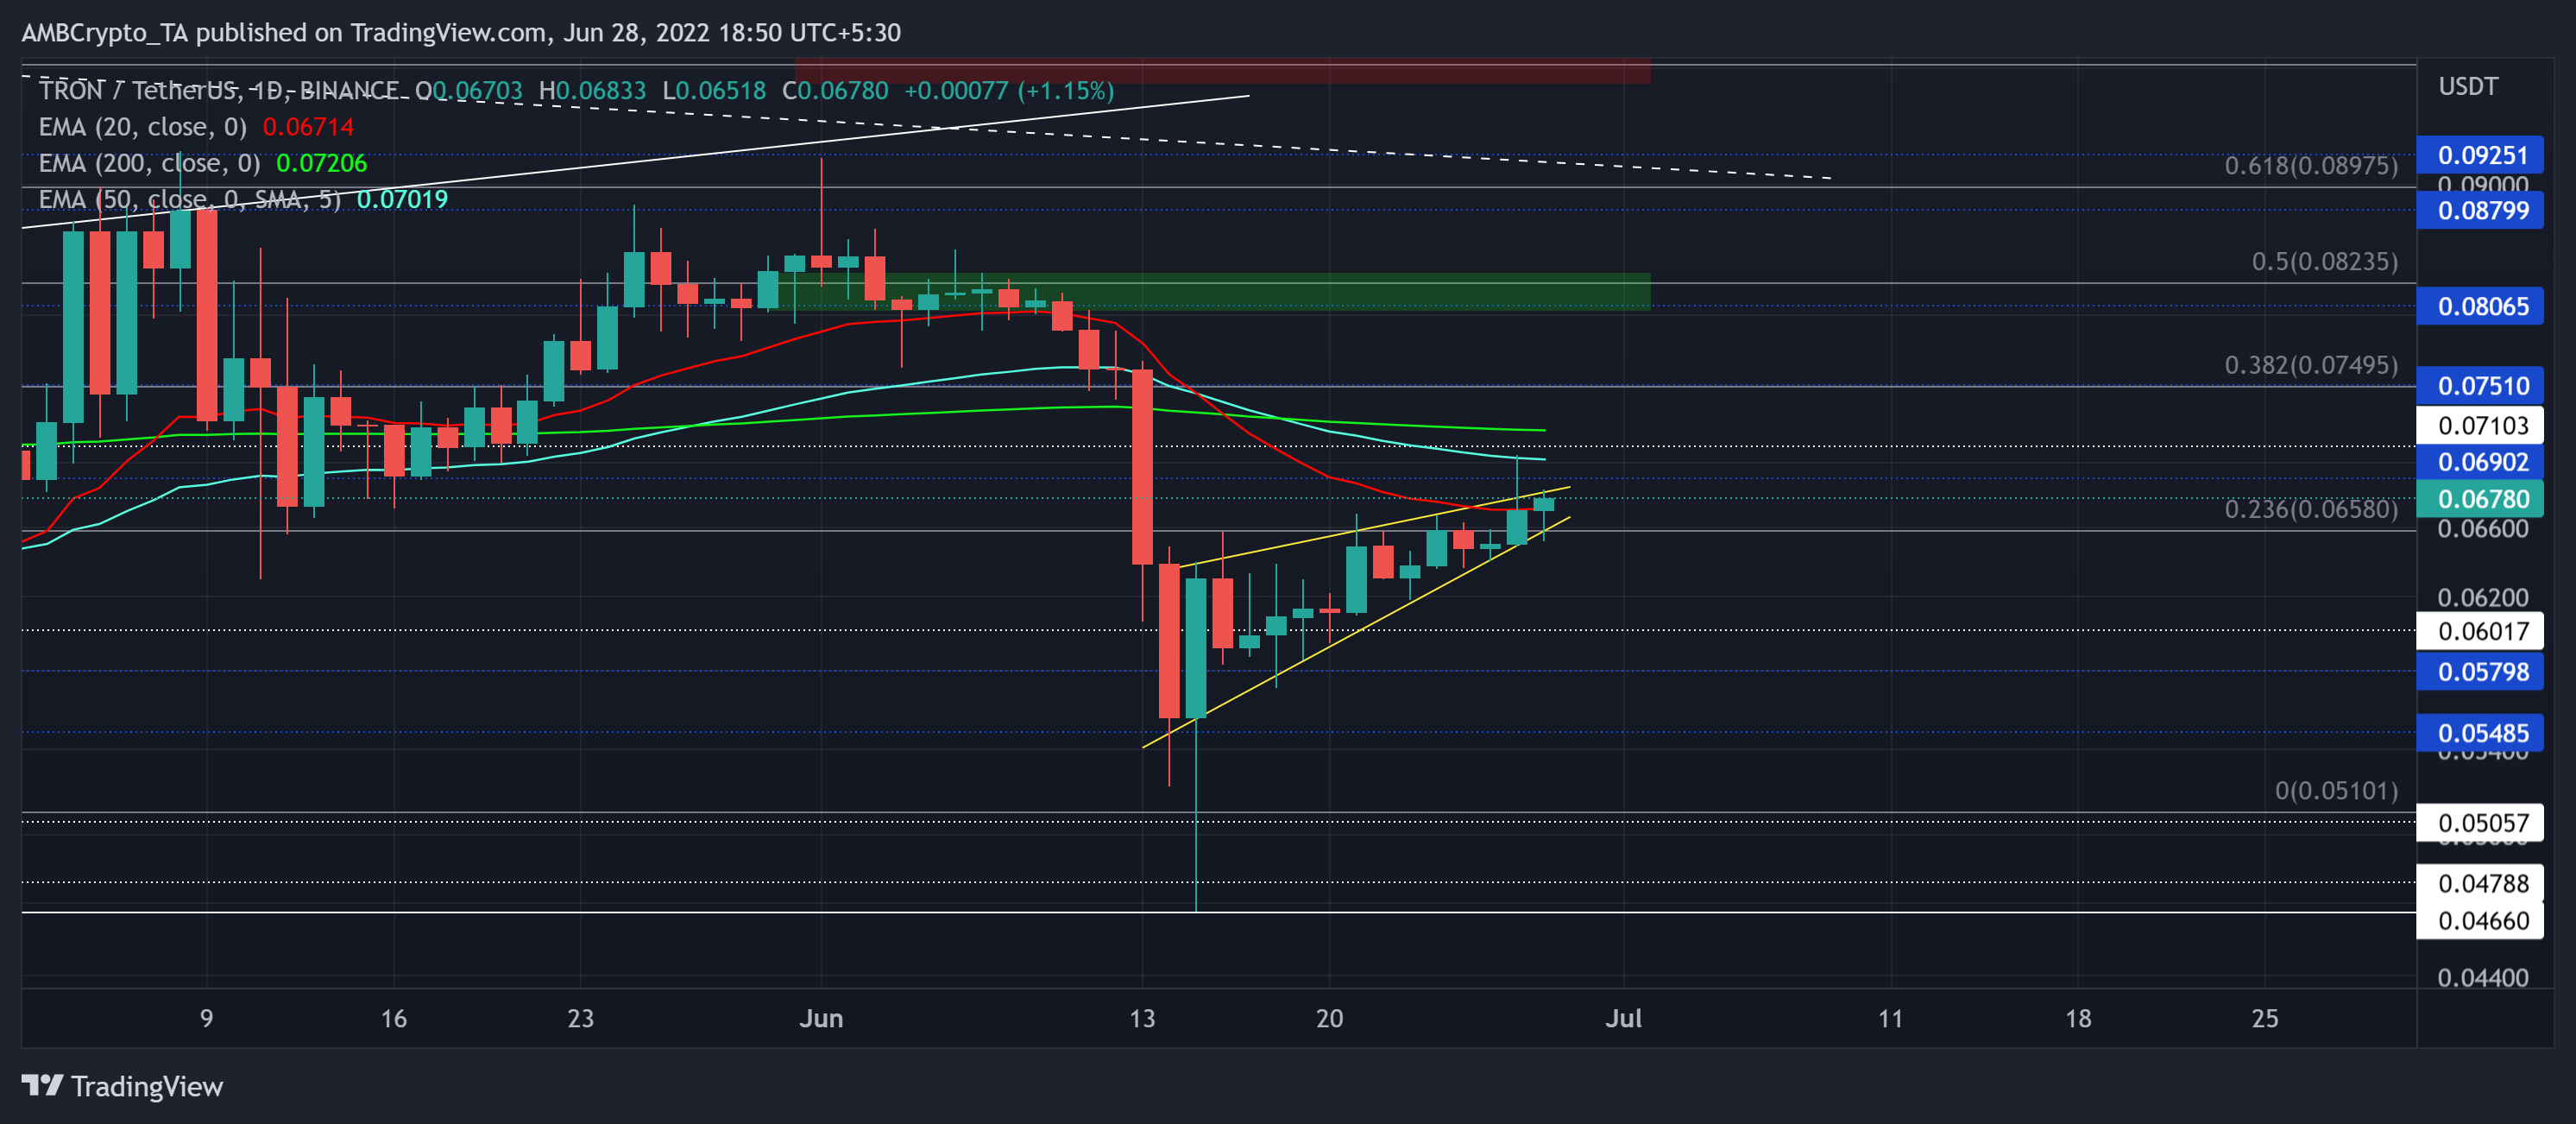
Task: Click the 13 date marker on time axis
Action: pos(1142,1019)
